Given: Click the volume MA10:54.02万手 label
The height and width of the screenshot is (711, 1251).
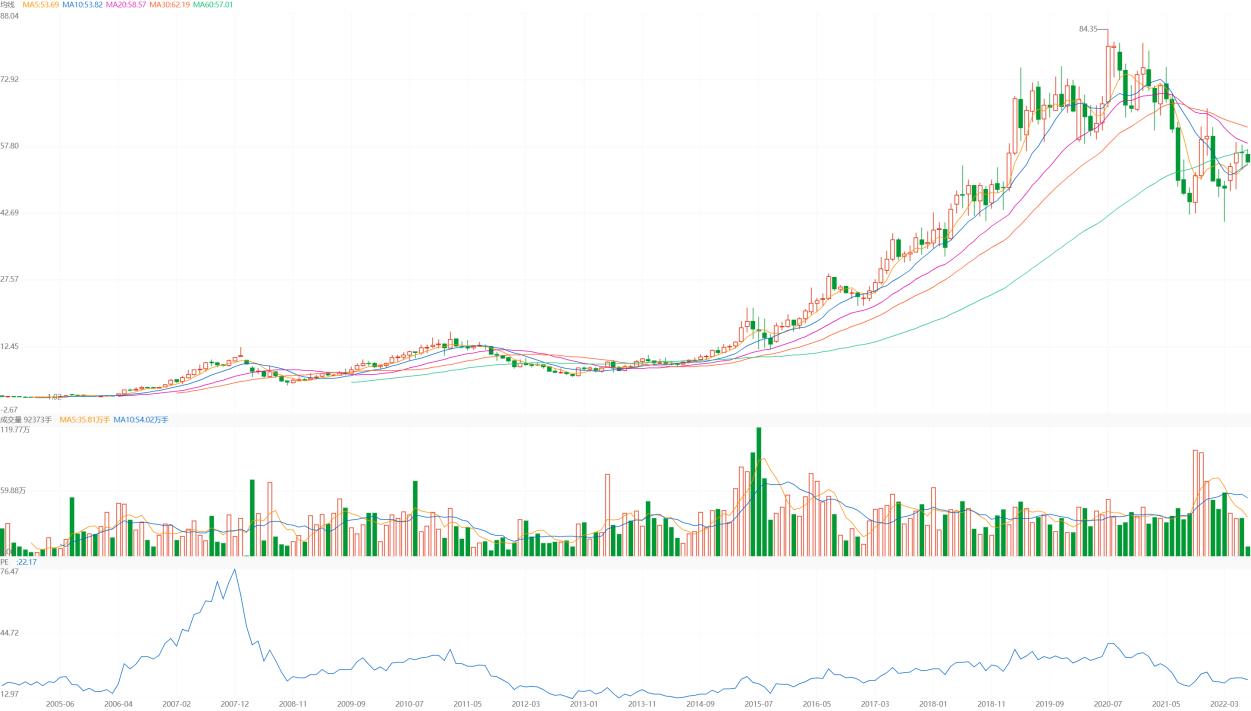Looking at the screenshot, I should coord(141,420).
